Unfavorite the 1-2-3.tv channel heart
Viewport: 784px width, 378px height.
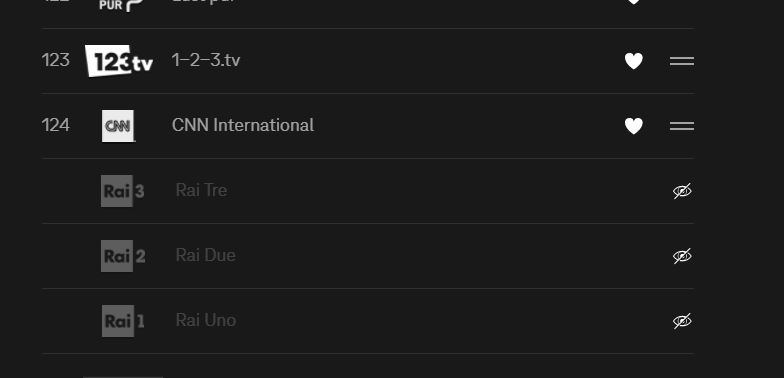634,61
